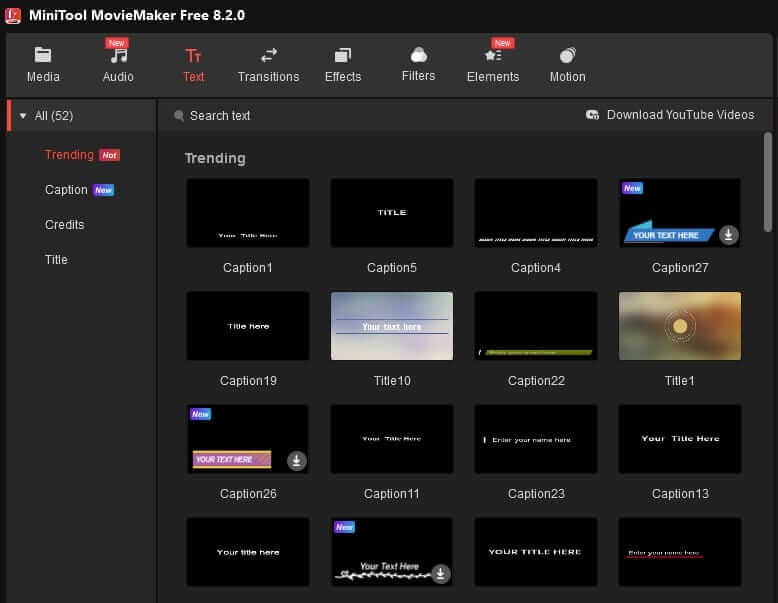
Task: Select the Caption category
Action: pyautogui.click(x=66, y=190)
